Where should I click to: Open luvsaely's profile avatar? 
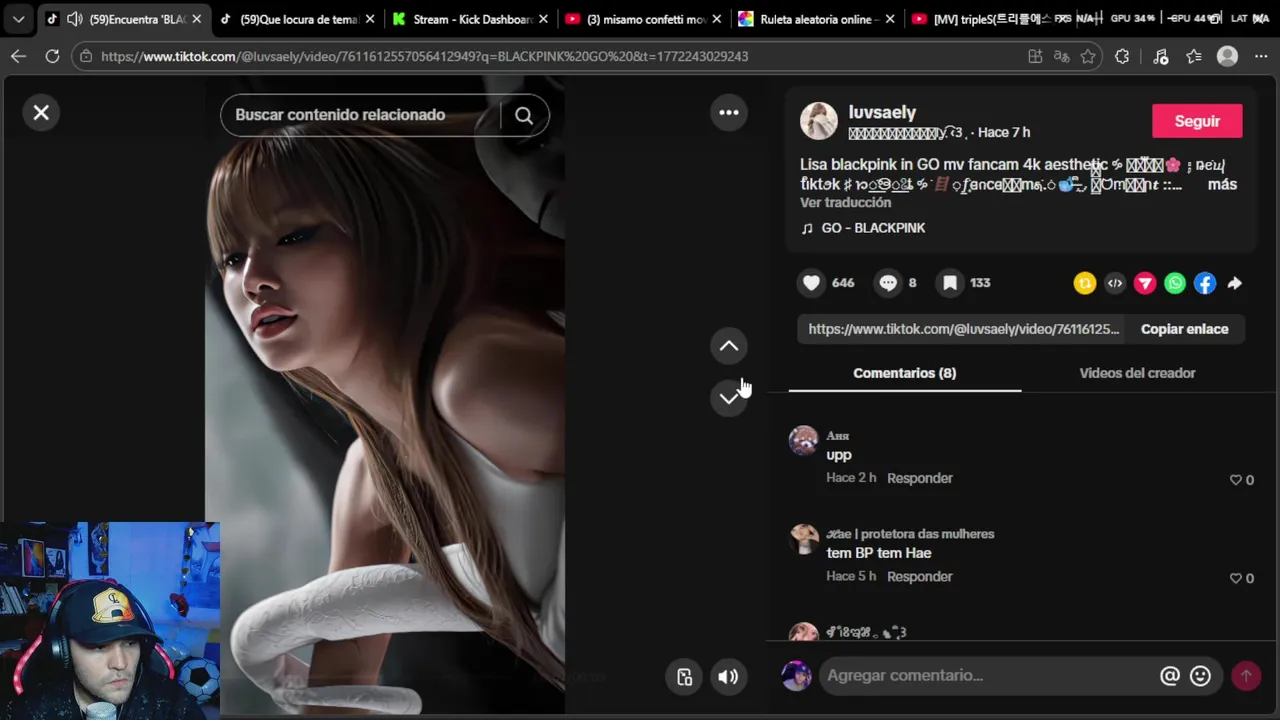click(819, 121)
